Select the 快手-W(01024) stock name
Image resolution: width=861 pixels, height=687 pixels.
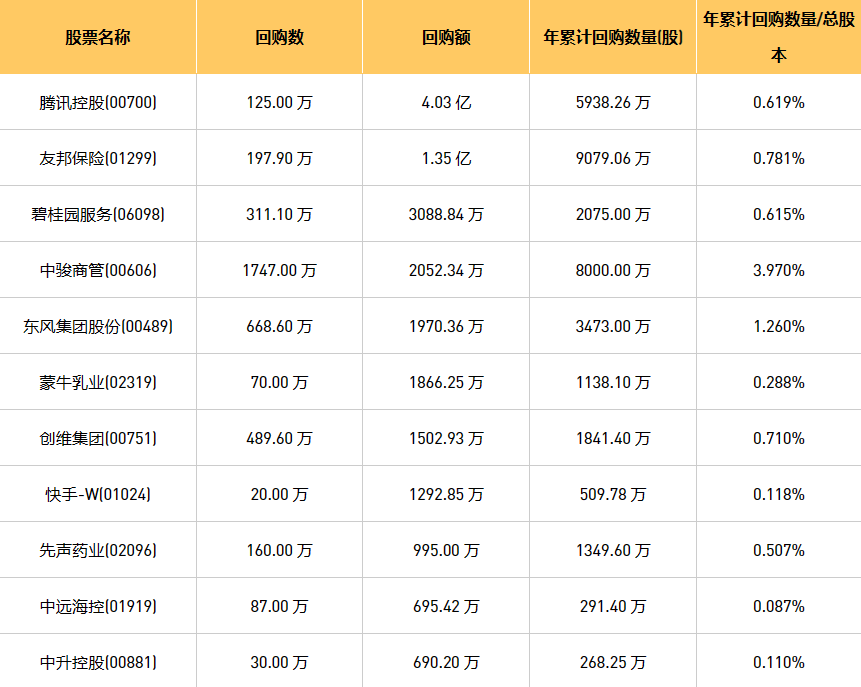pos(98,494)
